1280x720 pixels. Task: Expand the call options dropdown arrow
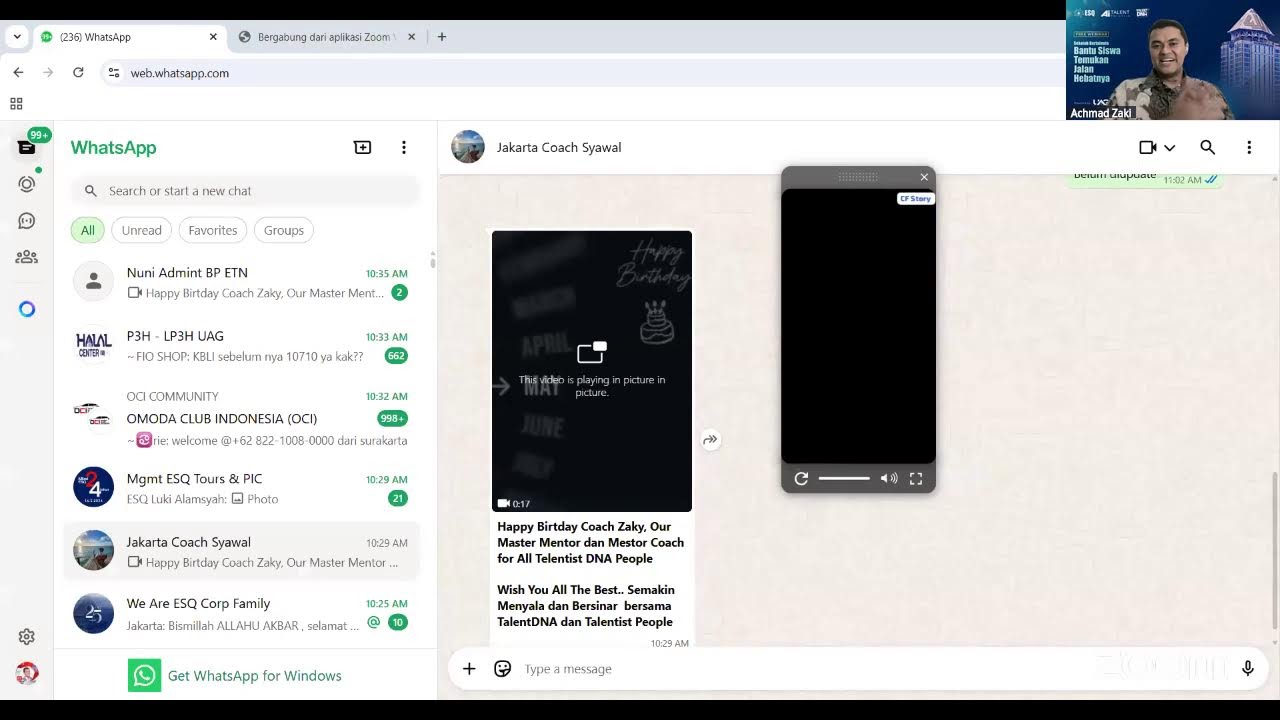tap(1169, 148)
